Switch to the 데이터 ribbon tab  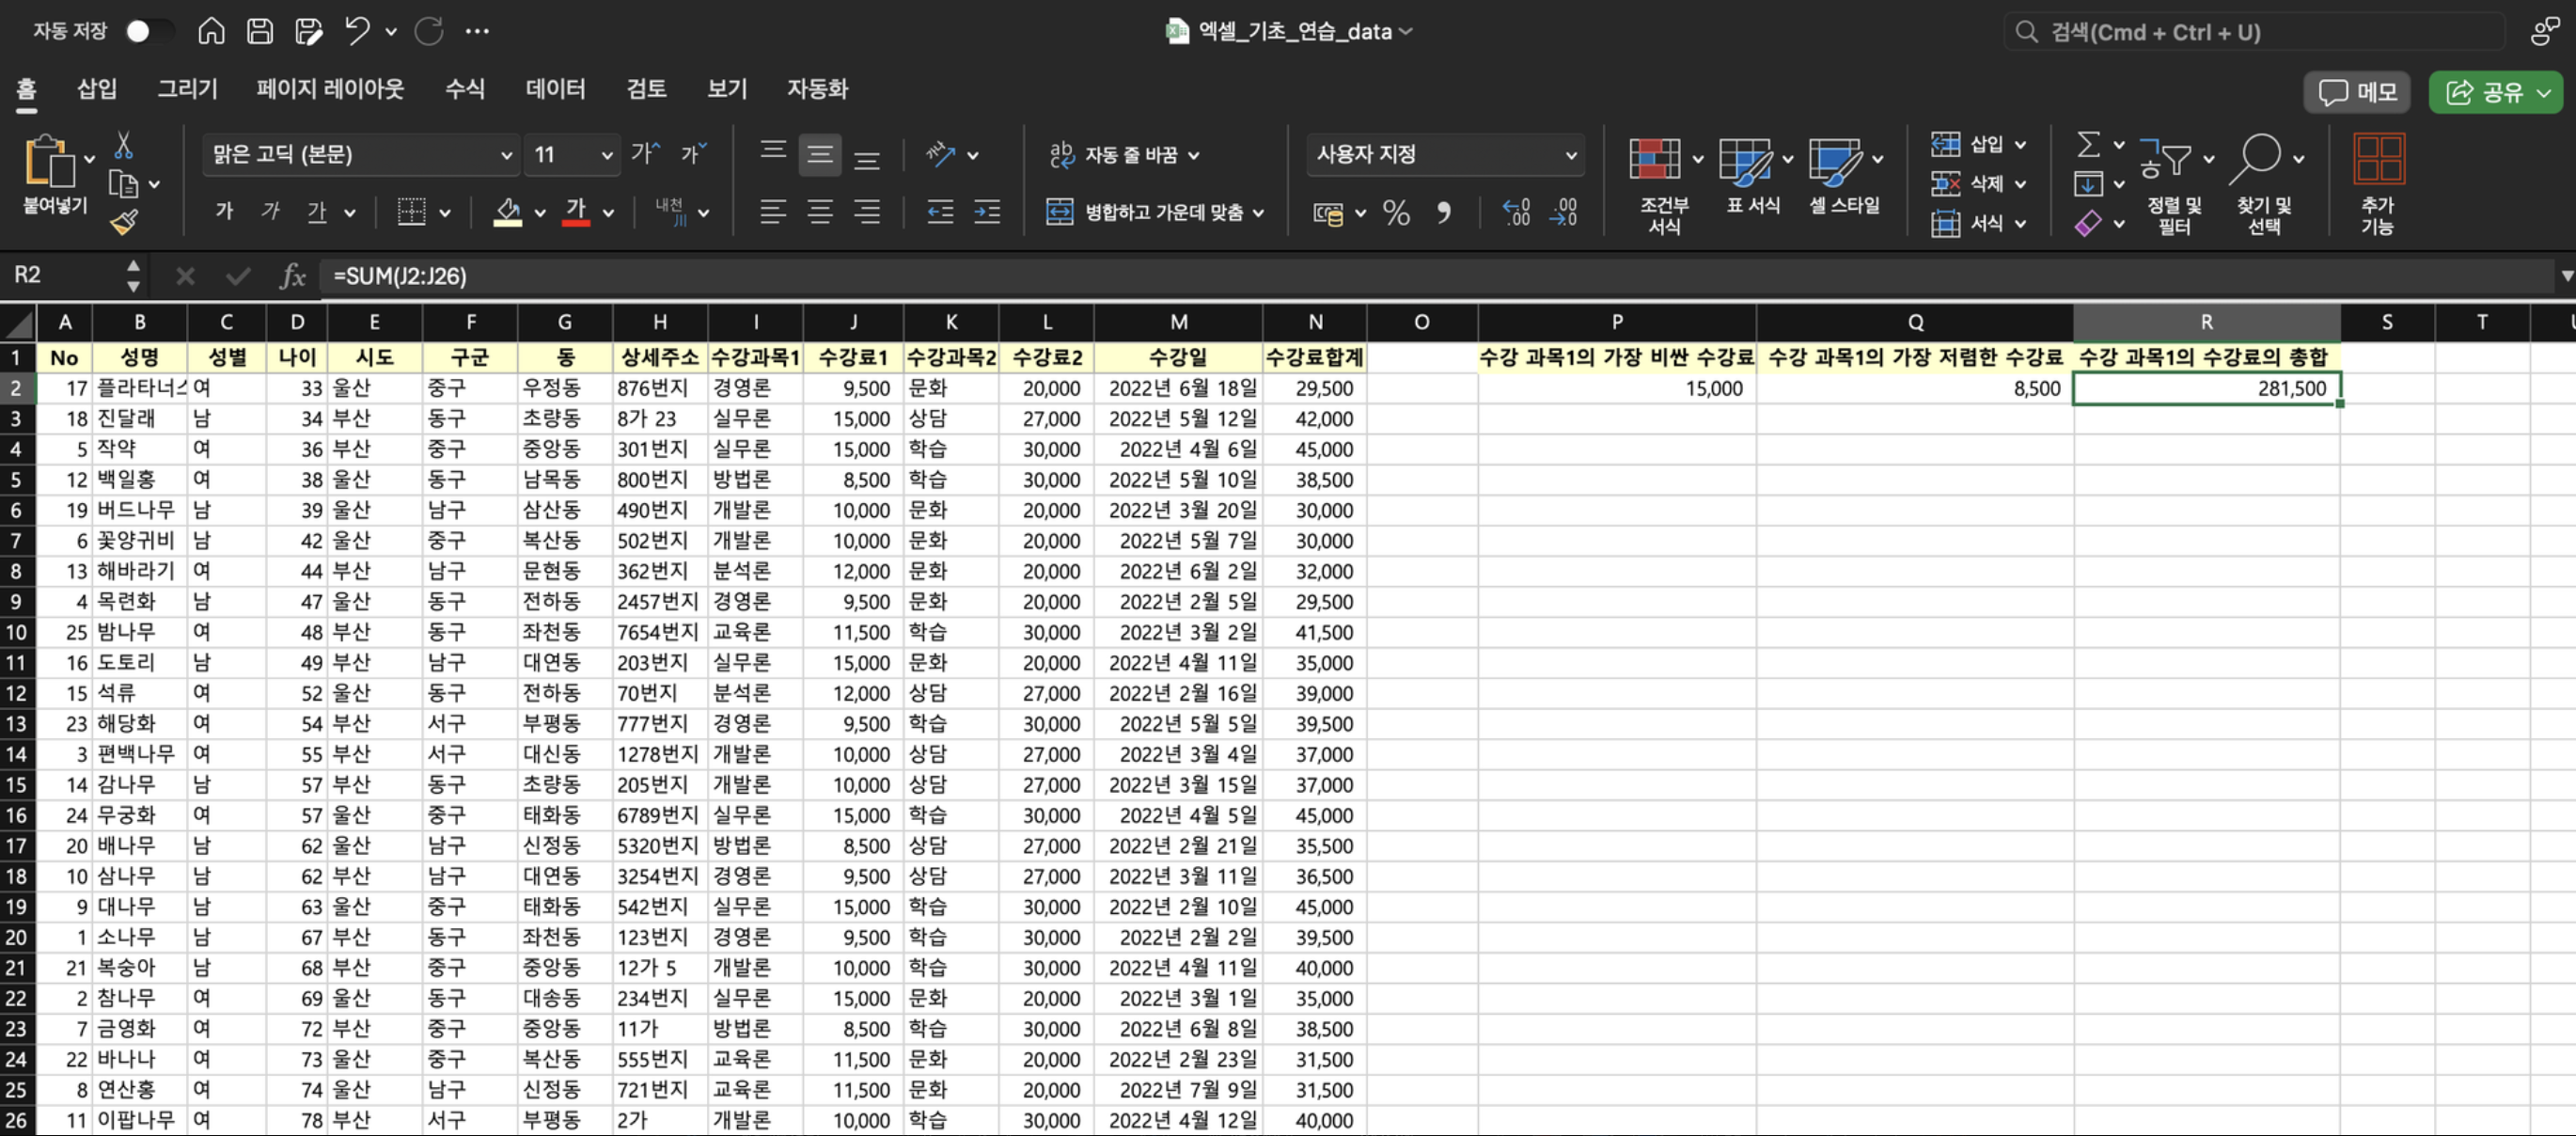pyautogui.click(x=555, y=89)
